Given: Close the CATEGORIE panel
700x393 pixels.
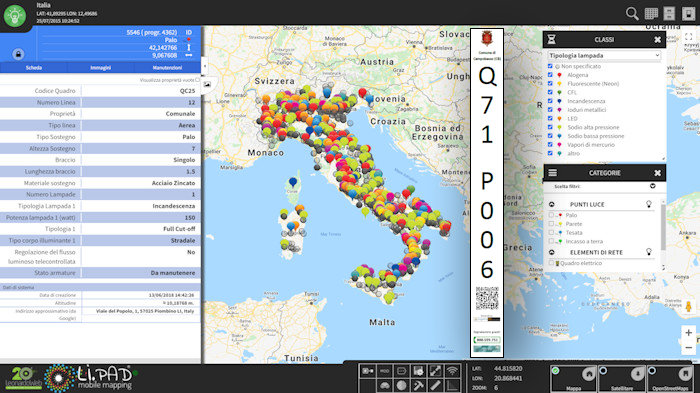Looking at the screenshot, I should pyautogui.click(x=658, y=173).
